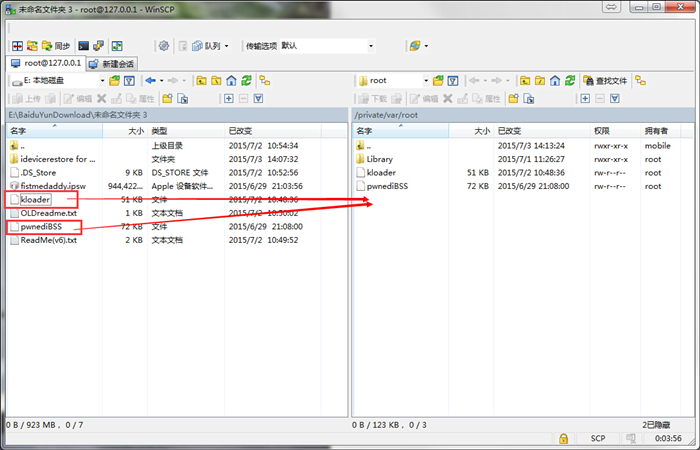Click the 队列 queue button
This screenshot has width=700, height=450.
(x=206, y=46)
